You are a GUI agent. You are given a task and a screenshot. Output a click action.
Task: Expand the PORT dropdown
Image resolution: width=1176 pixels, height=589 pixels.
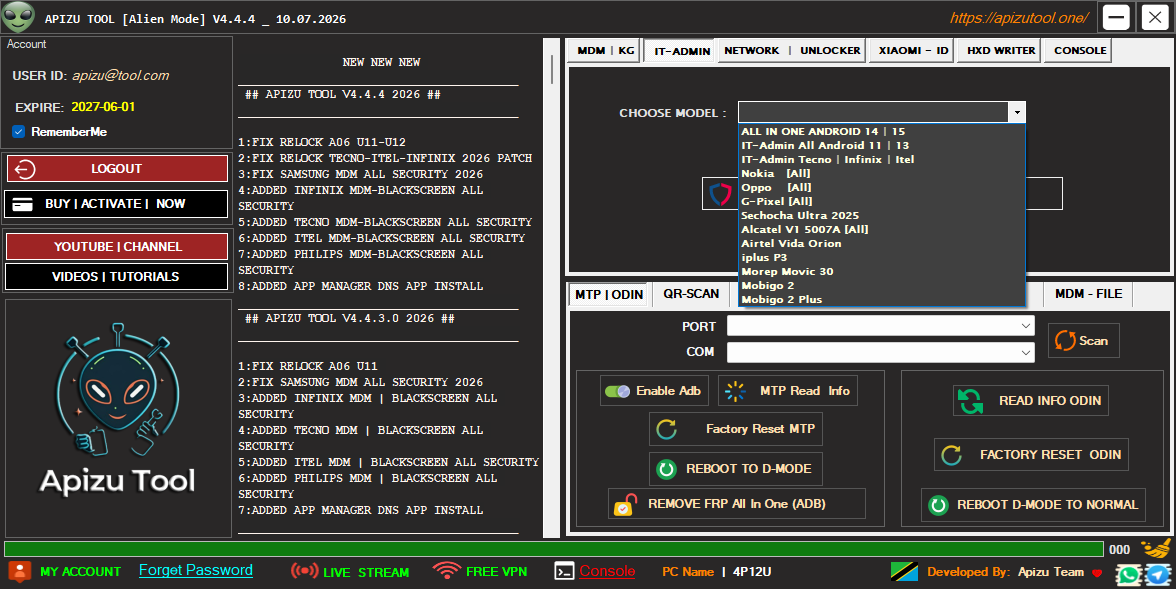(880, 326)
